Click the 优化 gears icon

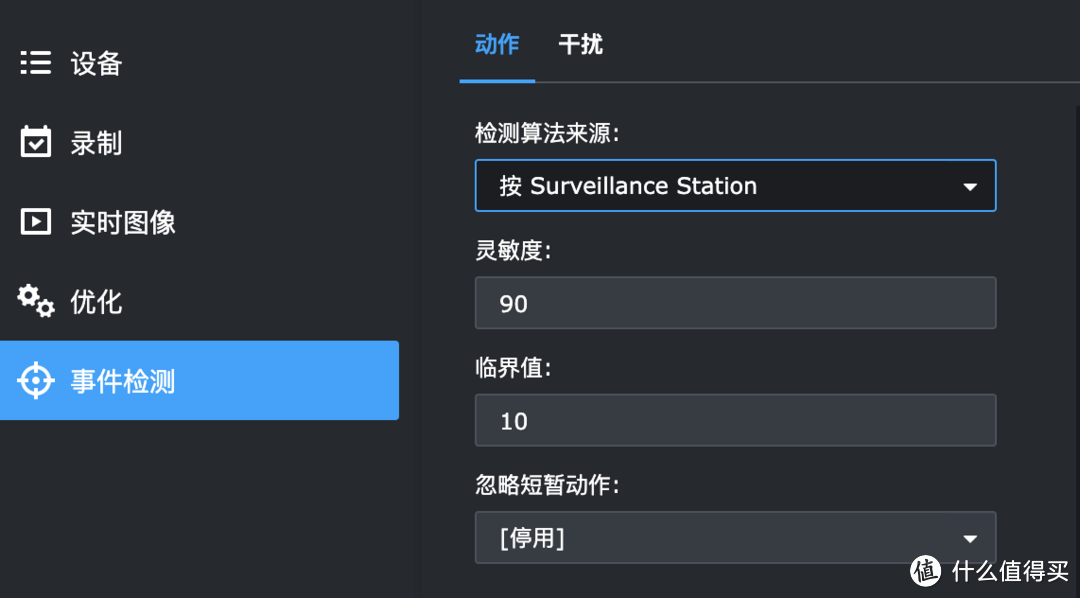(x=35, y=301)
